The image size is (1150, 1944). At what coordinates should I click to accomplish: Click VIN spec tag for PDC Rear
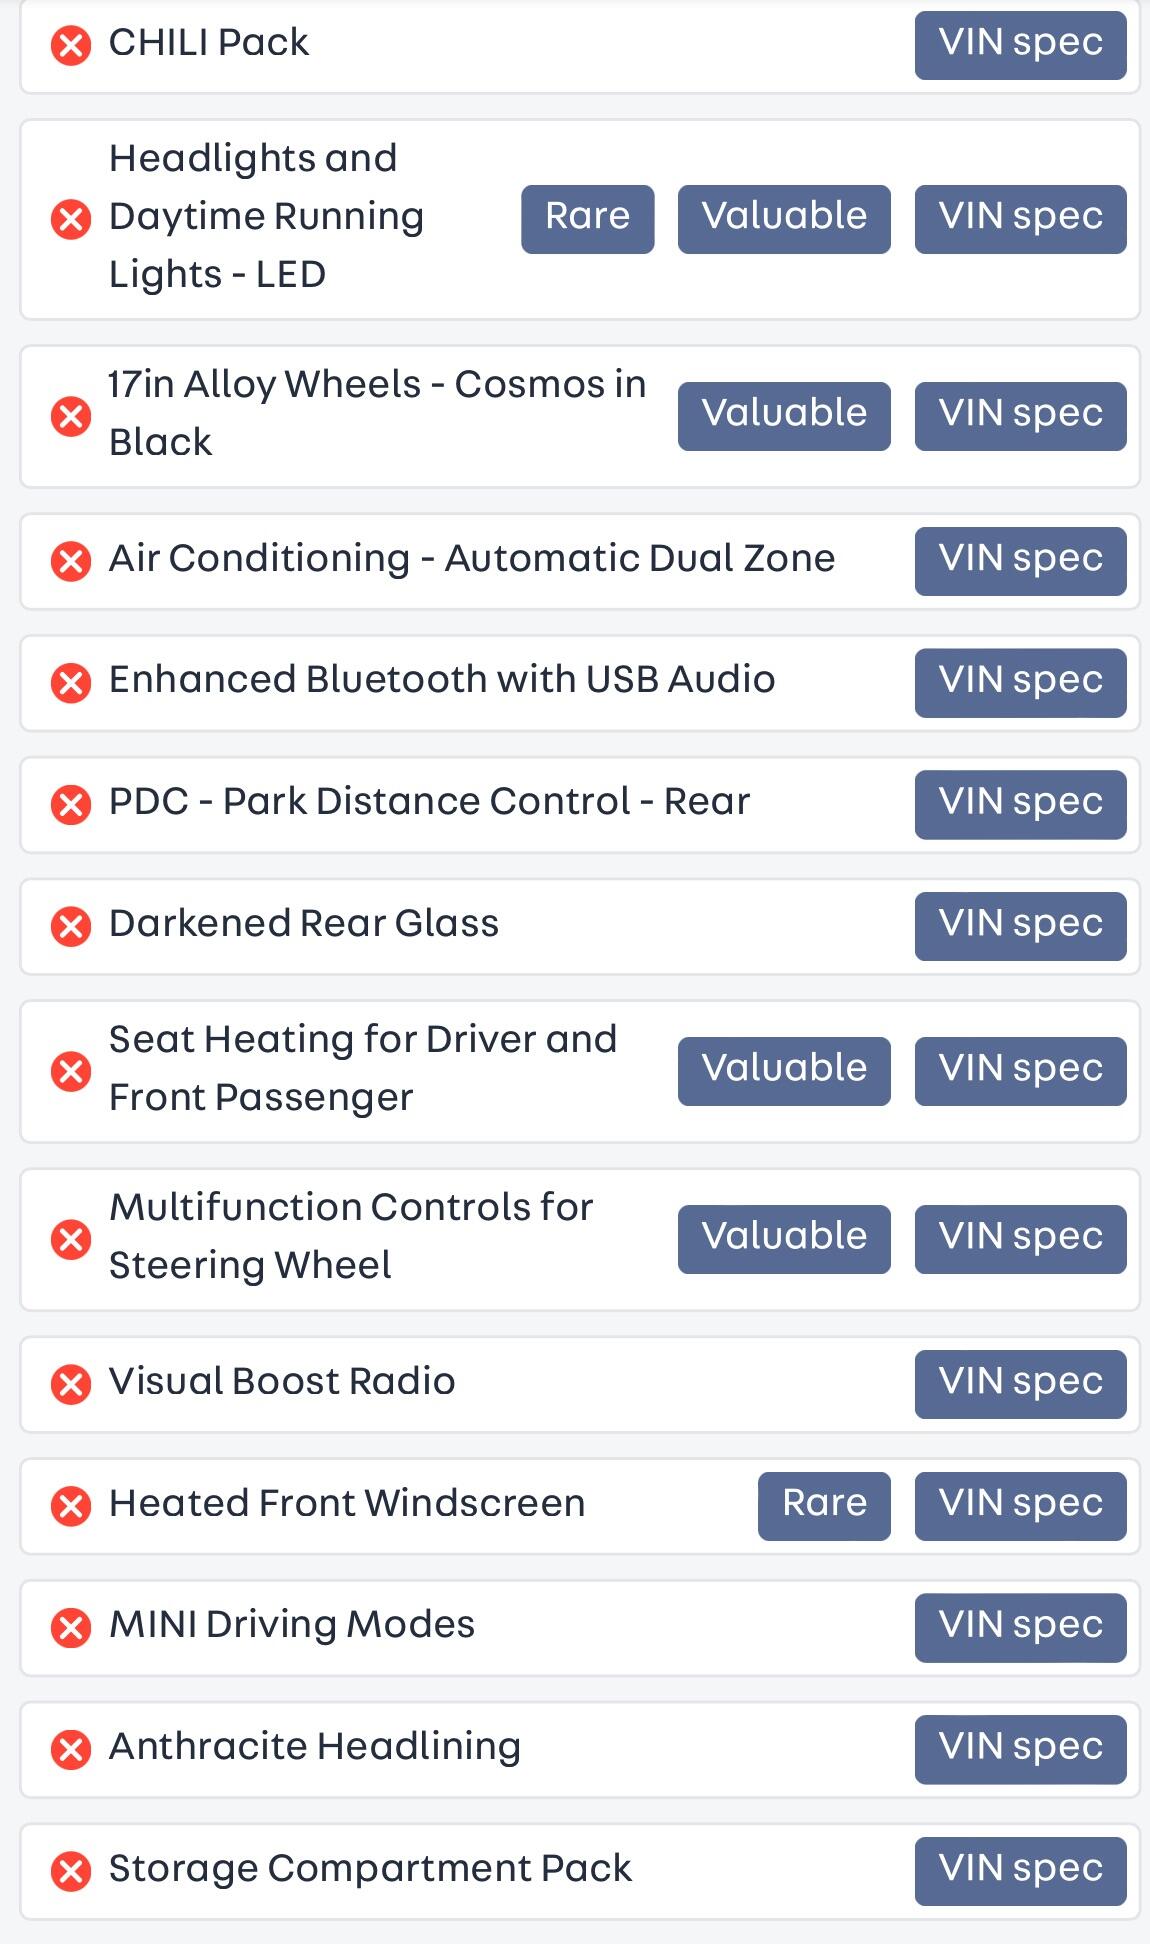click(x=1020, y=804)
